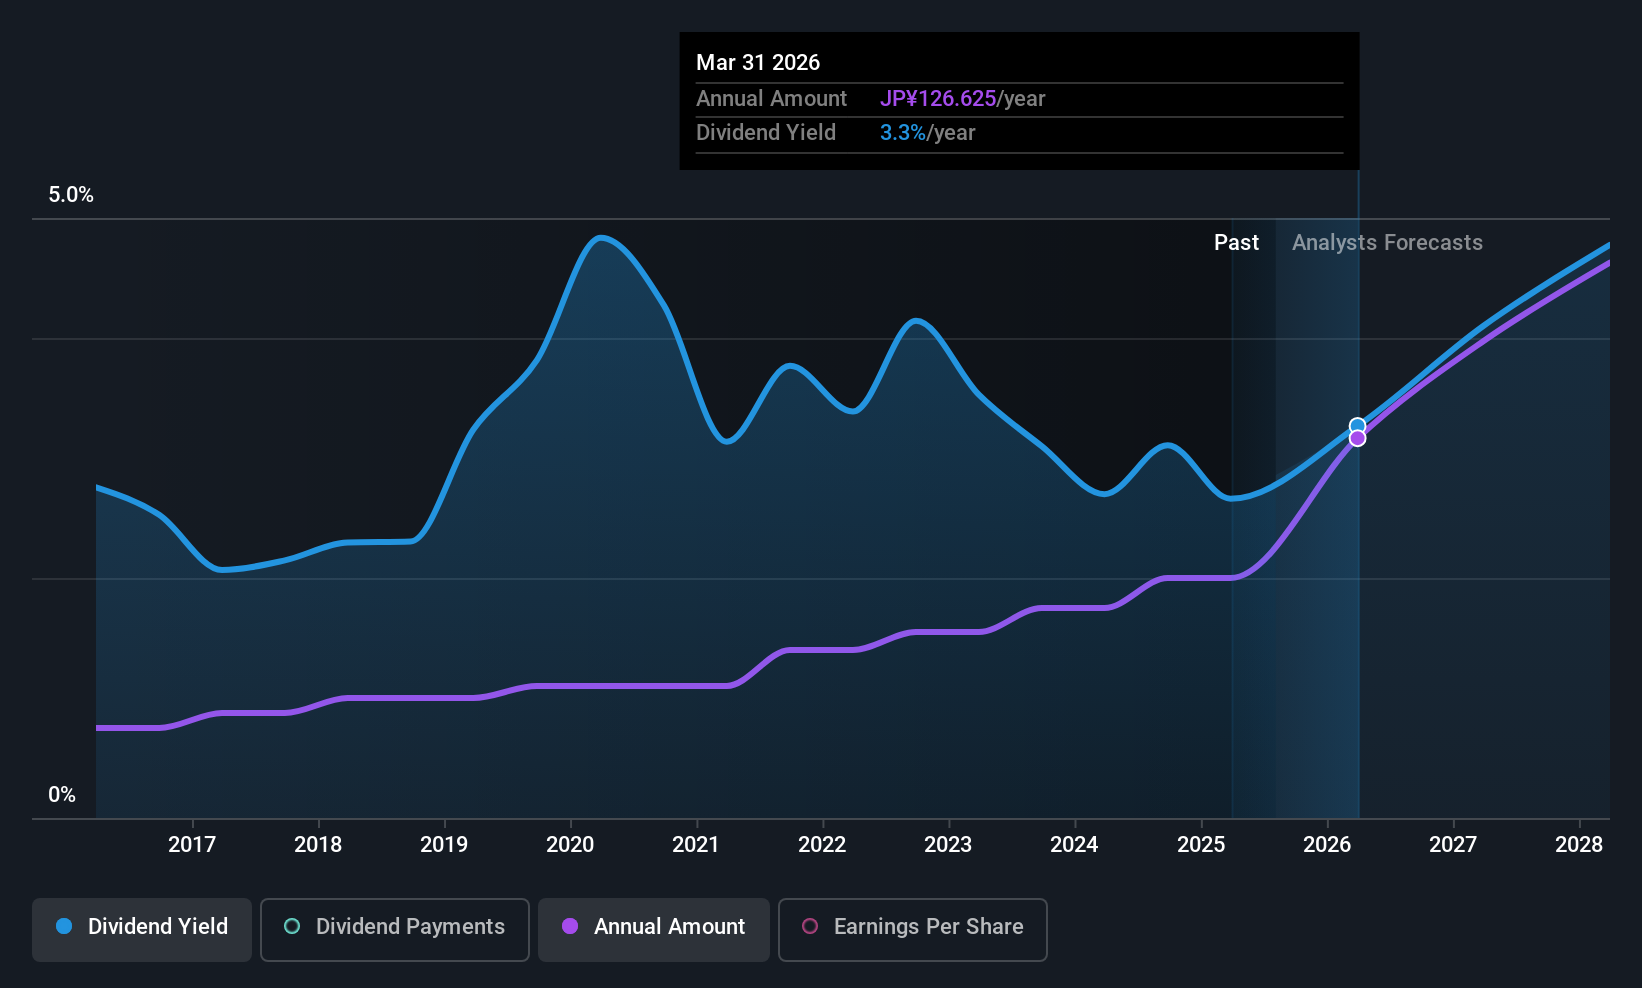This screenshot has height=988, width=1642.
Task: Click the 2021 x-axis label
Action: [696, 845]
